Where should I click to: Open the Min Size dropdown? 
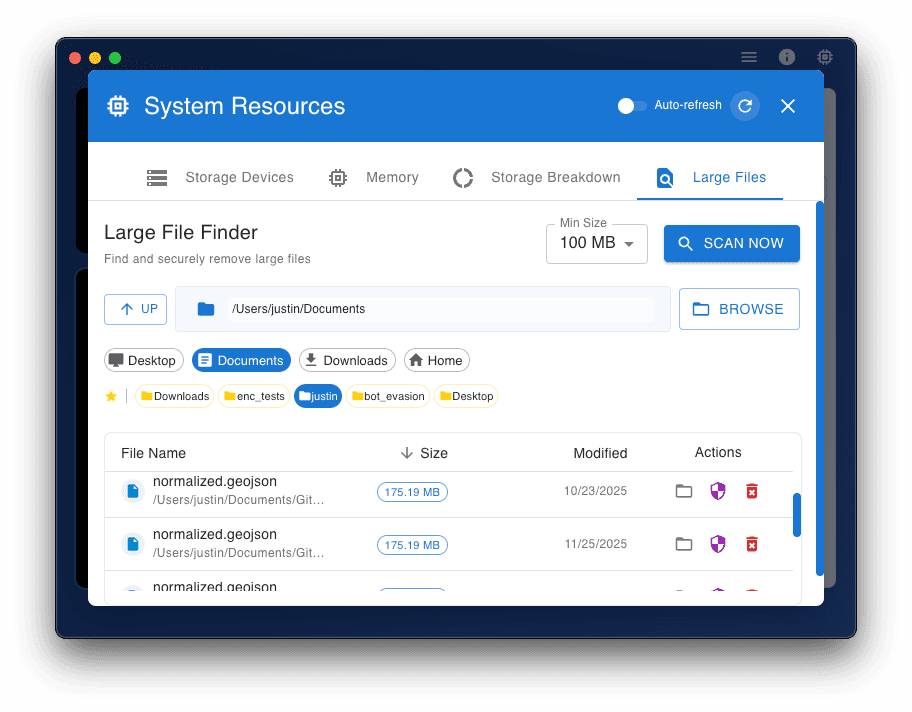coord(597,243)
